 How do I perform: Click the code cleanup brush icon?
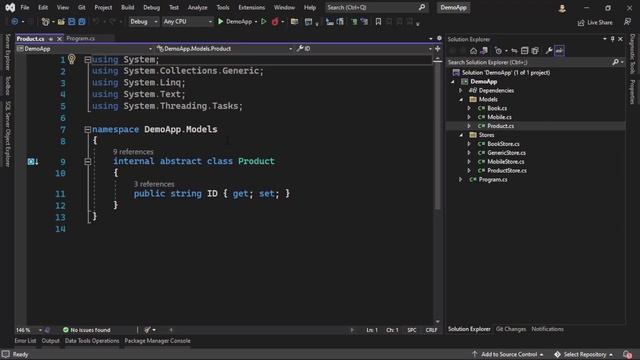147,330
